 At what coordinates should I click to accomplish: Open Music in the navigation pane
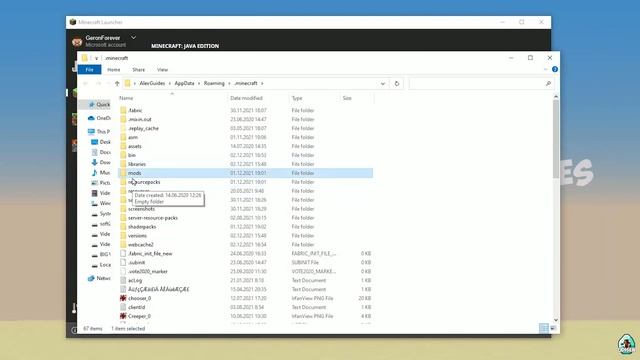100,173
